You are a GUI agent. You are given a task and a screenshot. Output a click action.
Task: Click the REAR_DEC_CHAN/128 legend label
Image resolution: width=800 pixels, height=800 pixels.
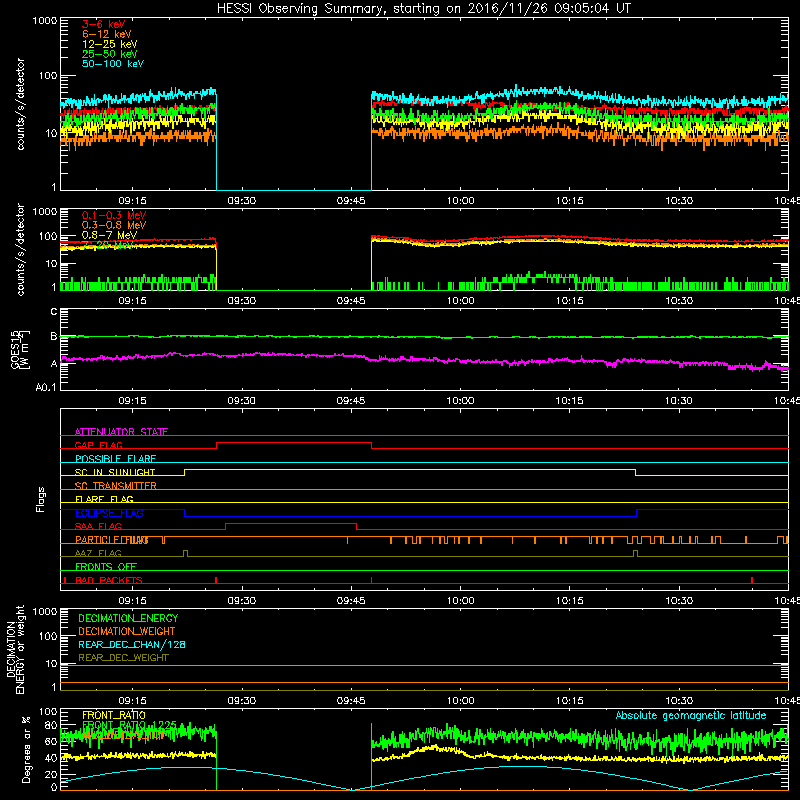tap(132, 644)
